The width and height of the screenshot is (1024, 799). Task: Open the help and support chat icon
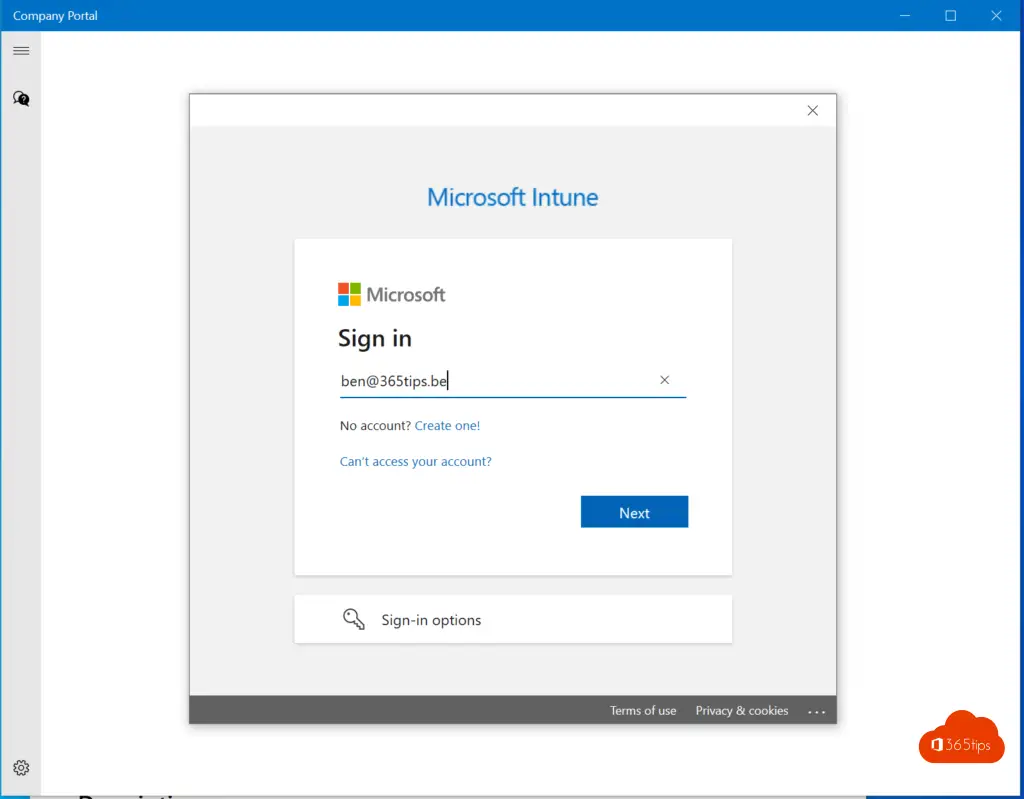tap(21, 99)
